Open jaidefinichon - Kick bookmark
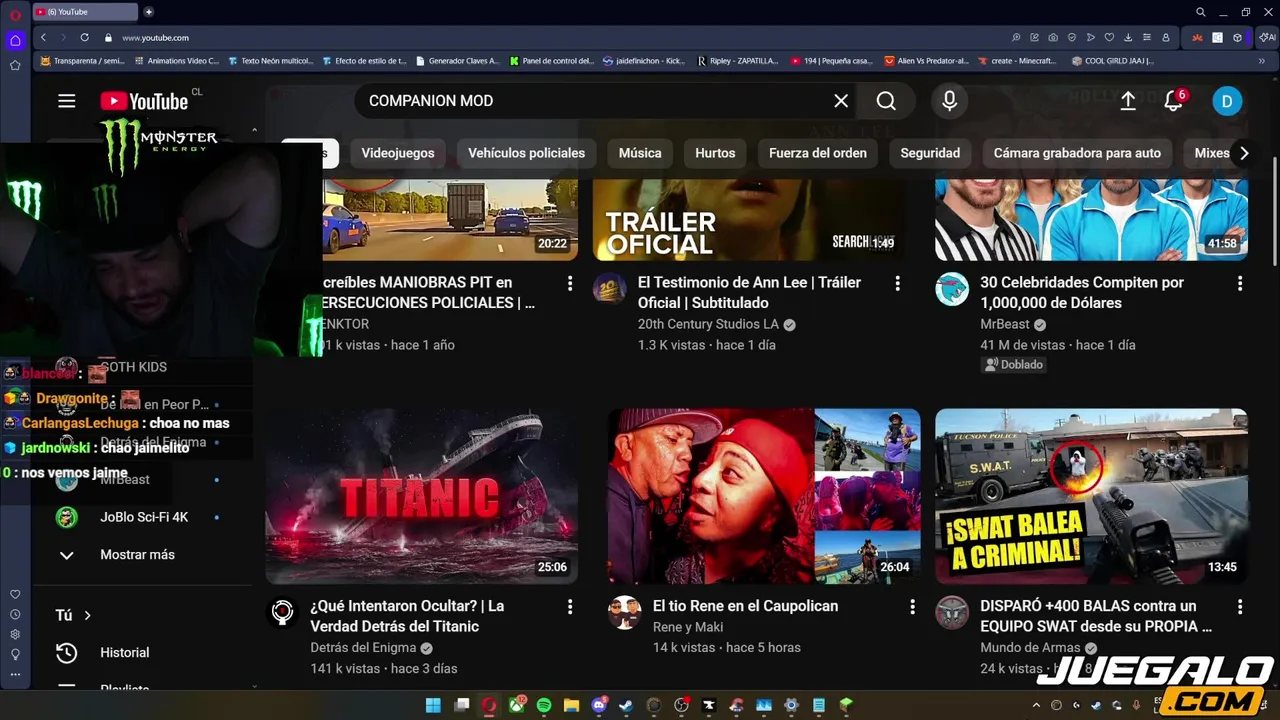This screenshot has height=720, width=1280. point(645,61)
